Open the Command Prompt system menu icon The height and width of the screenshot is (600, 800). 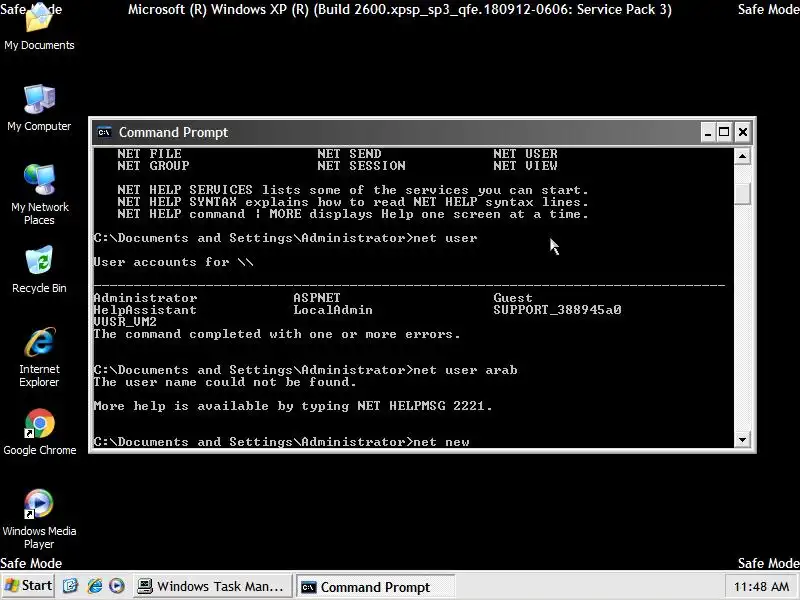[x=104, y=133]
